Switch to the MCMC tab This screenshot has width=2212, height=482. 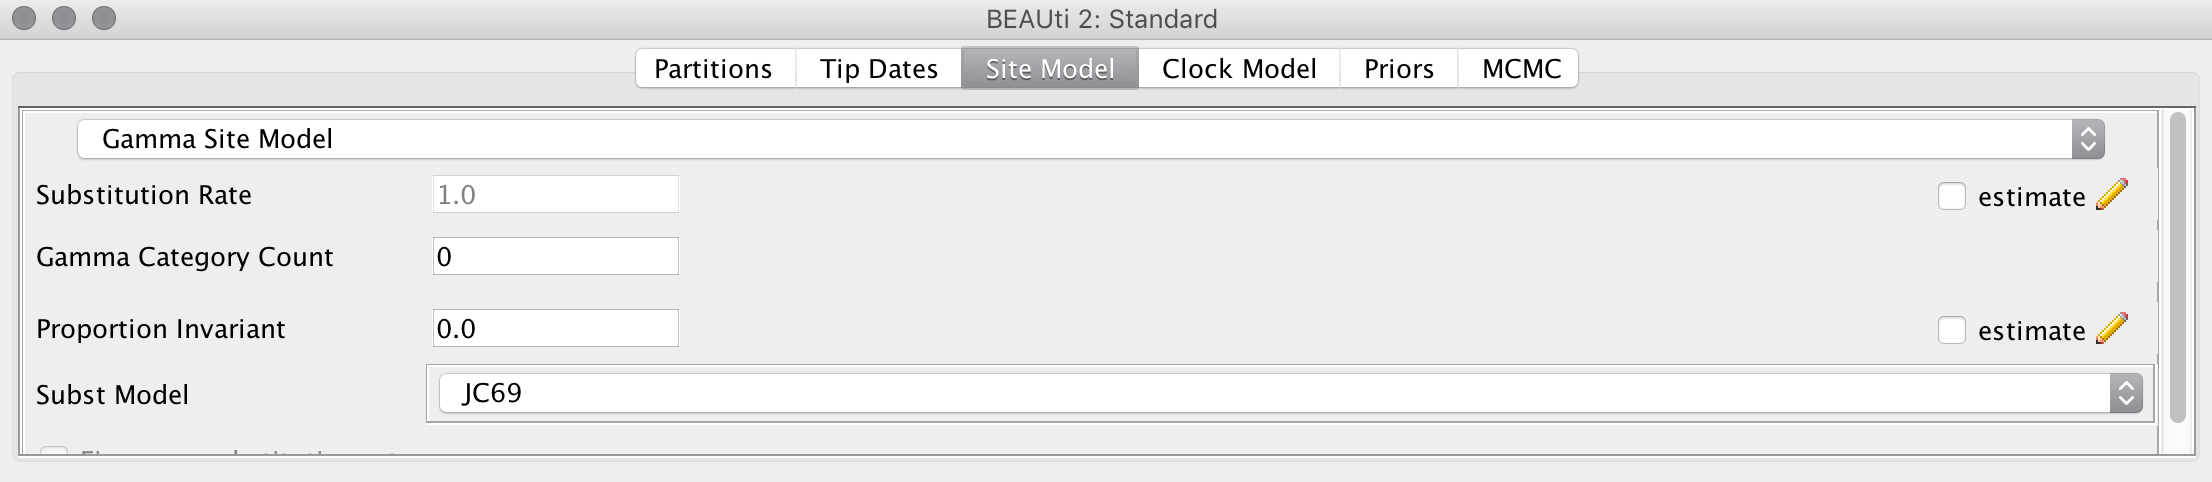coord(1520,69)
